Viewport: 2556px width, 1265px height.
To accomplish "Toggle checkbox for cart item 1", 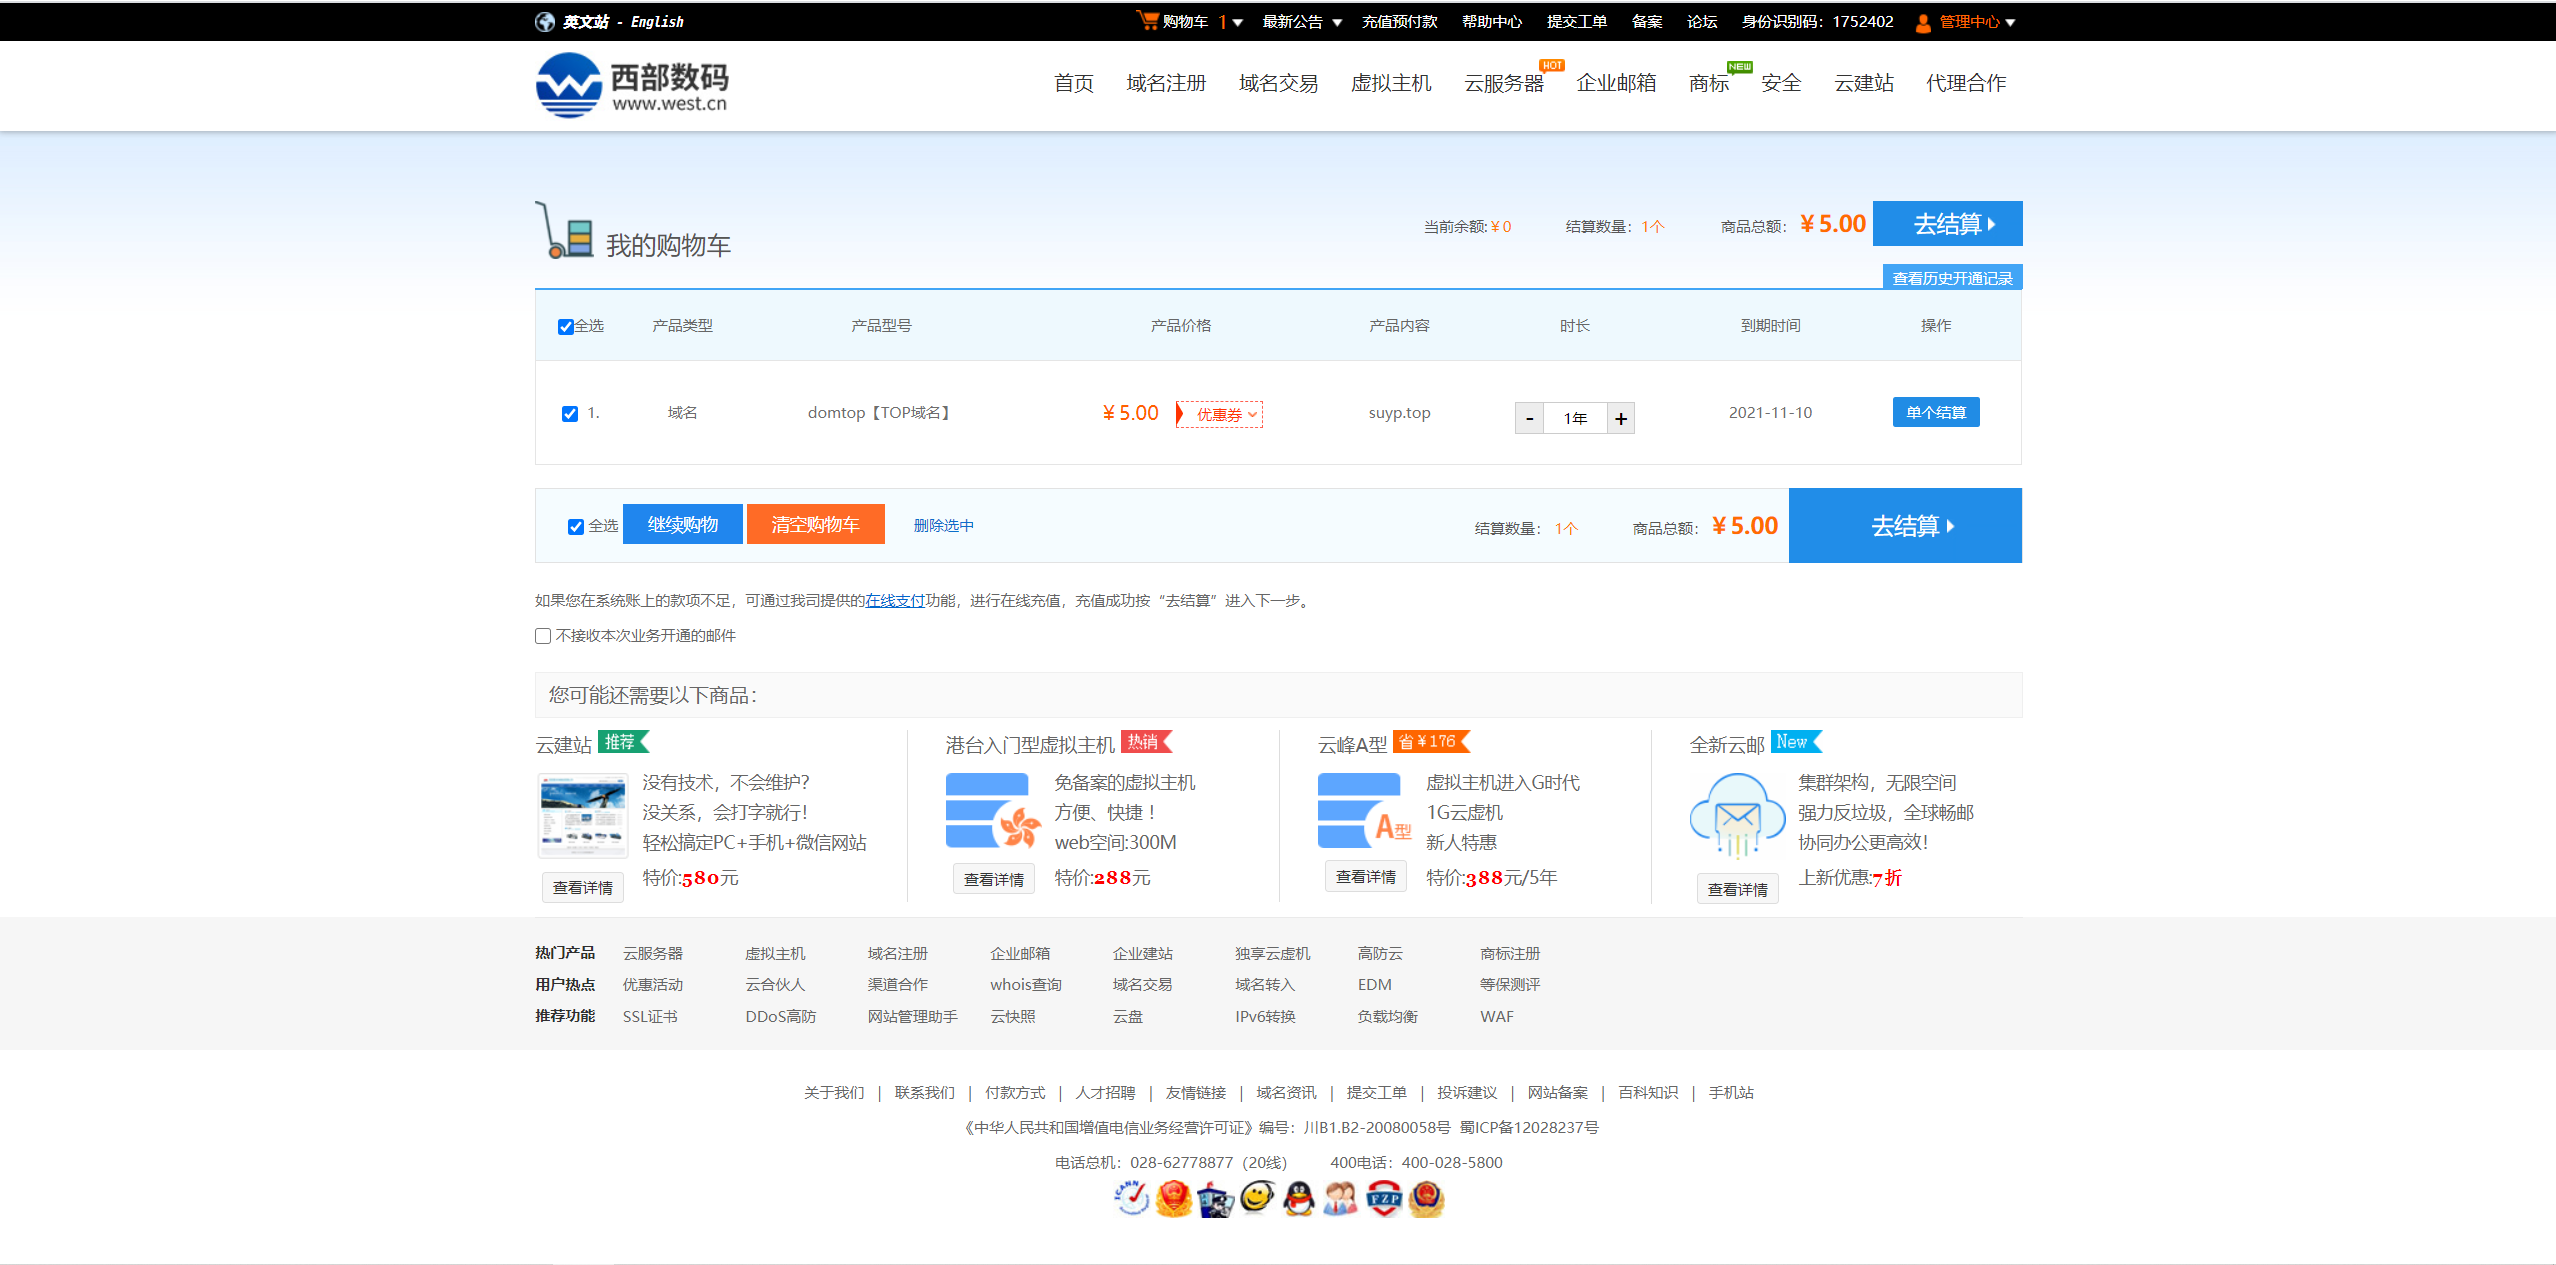I will [x=570, y=414].
